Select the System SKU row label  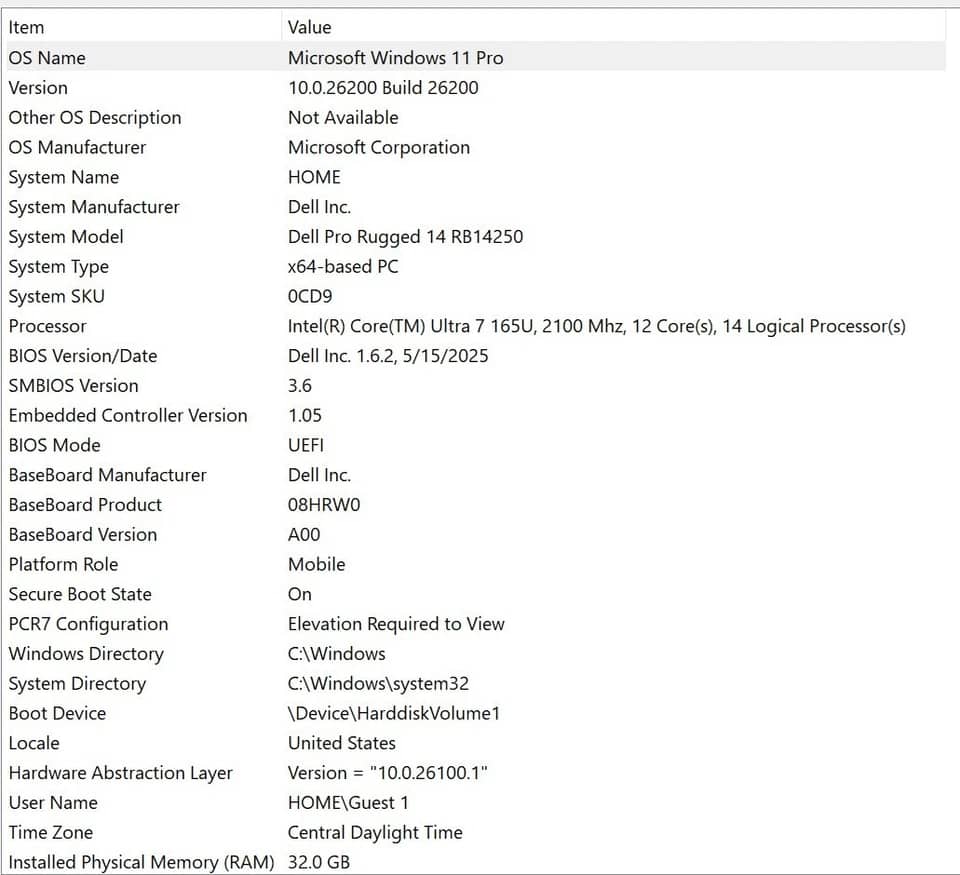click(x=56, y=296)
